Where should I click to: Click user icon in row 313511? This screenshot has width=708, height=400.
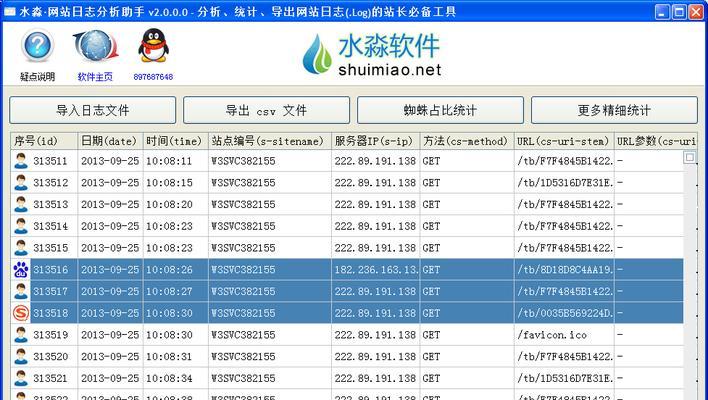click(21, 161)
